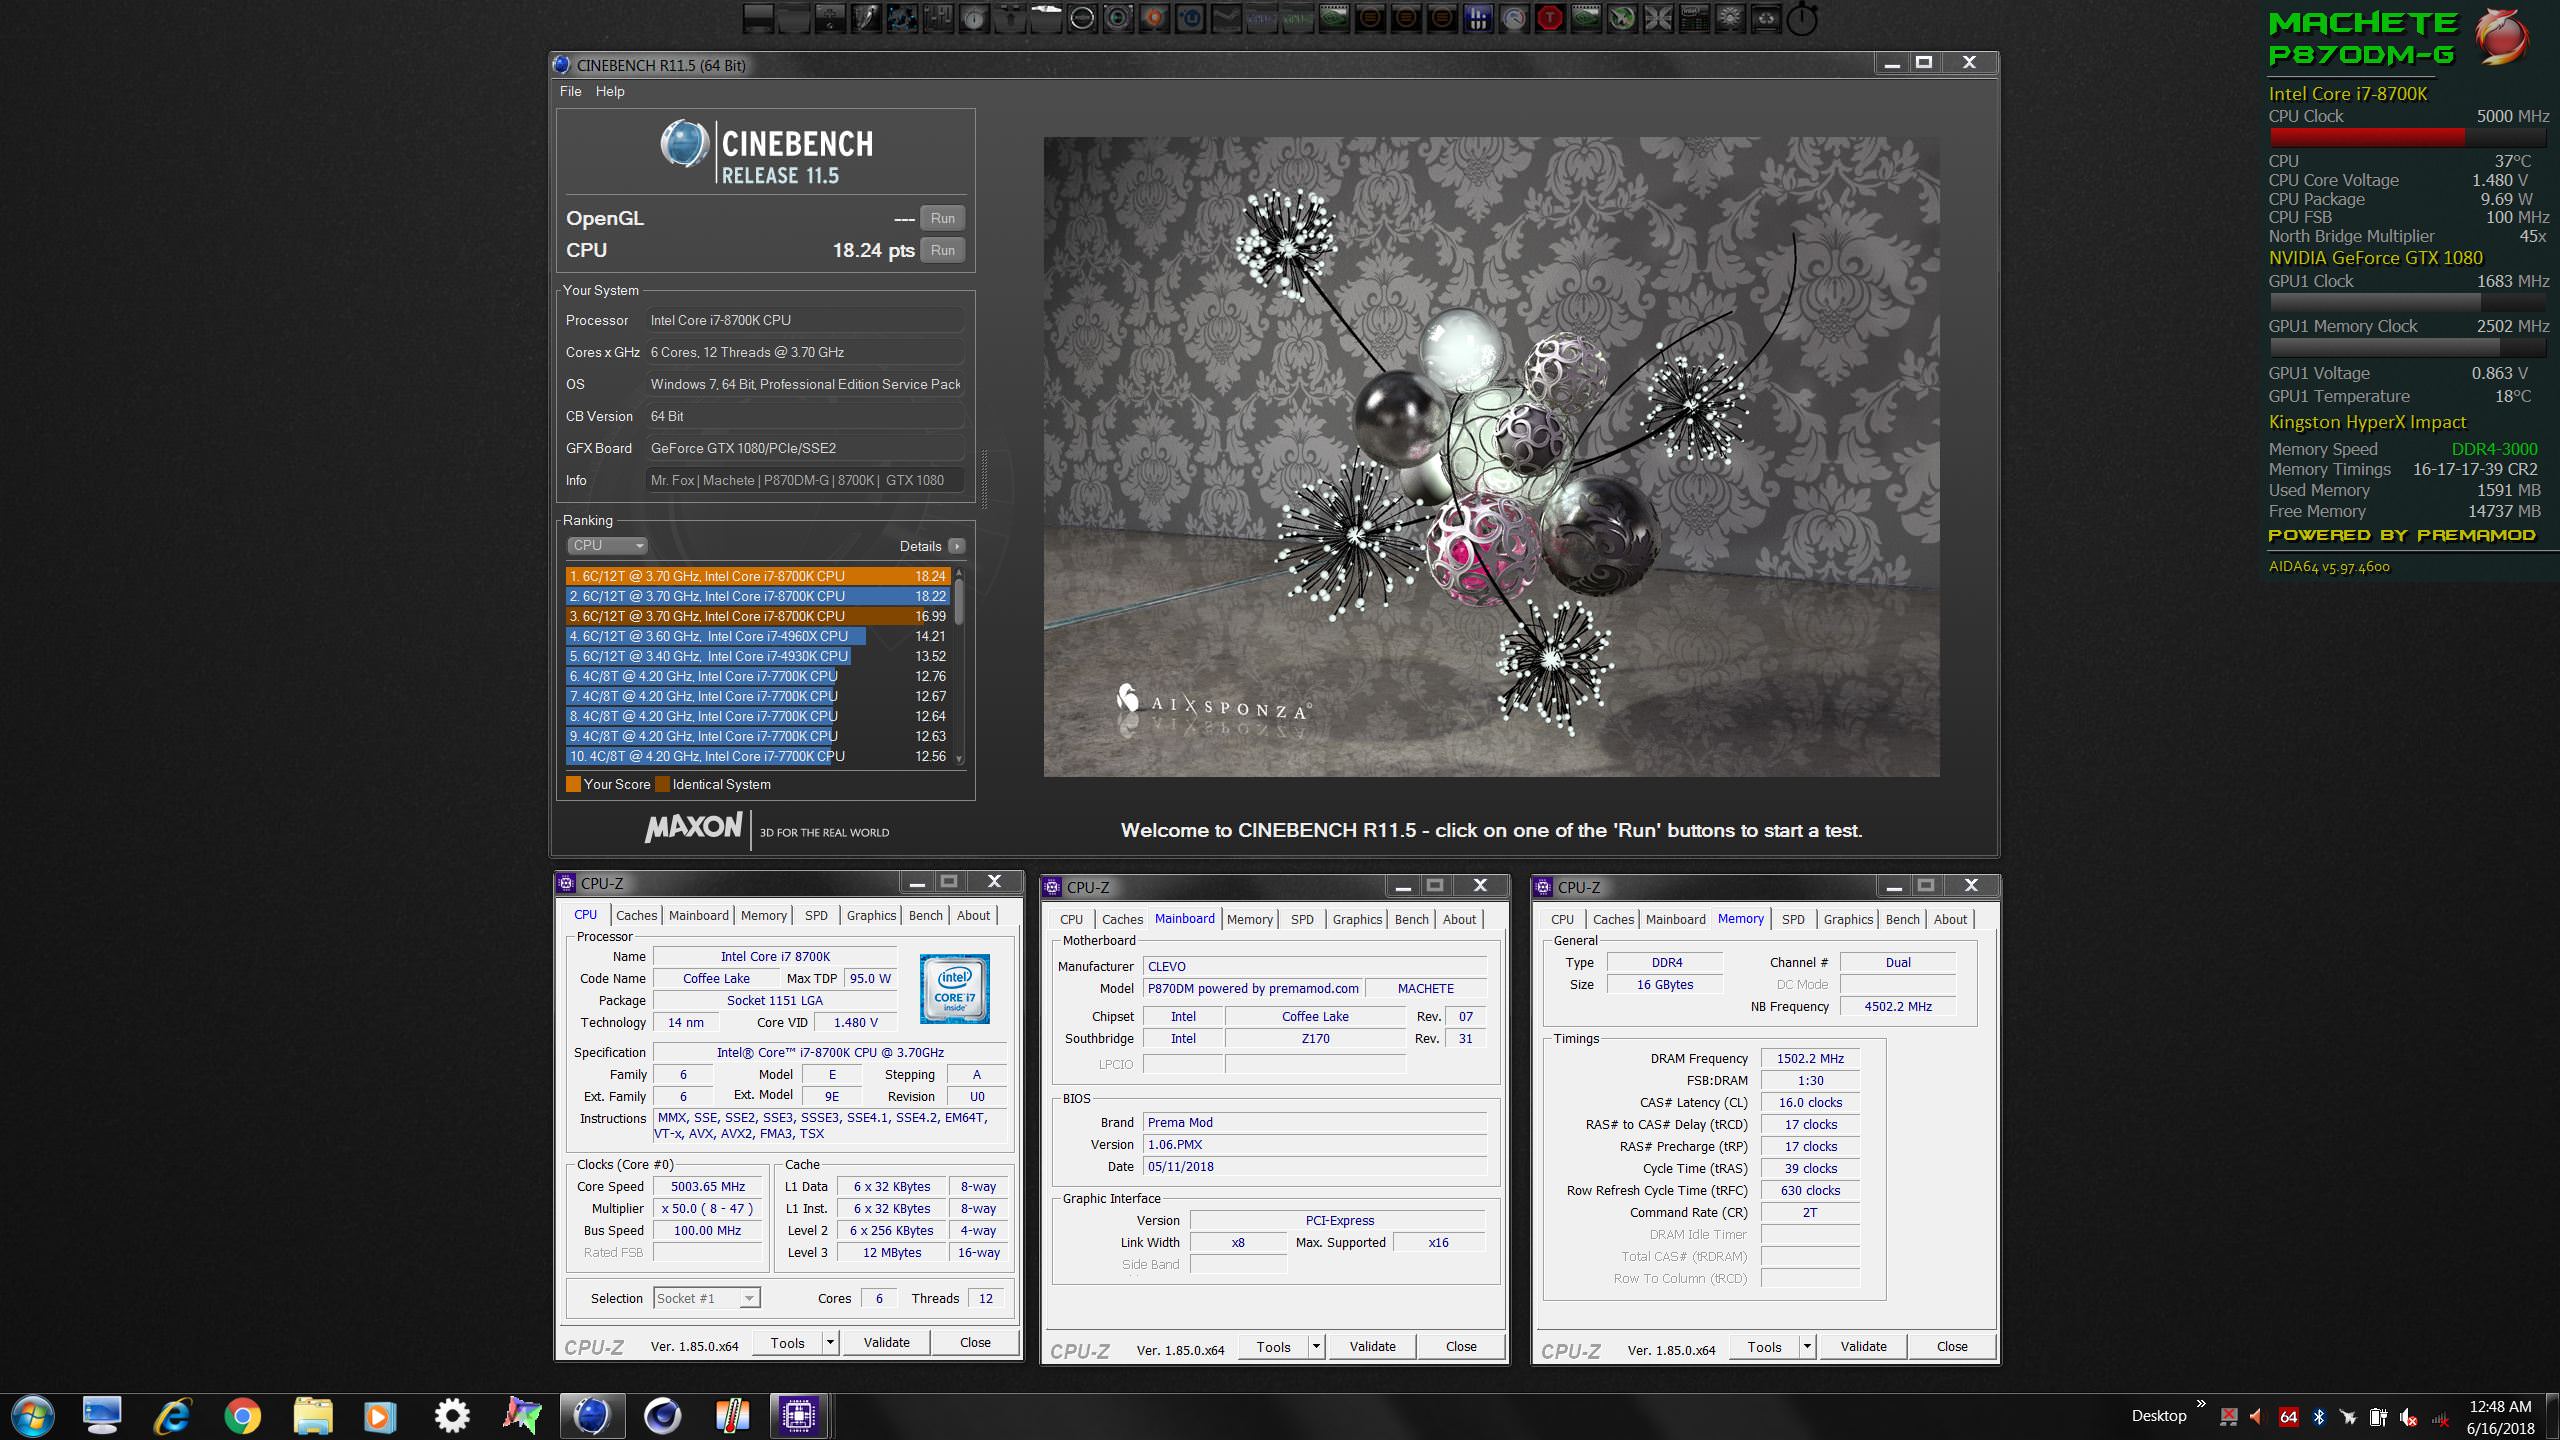Image resolution: width=2560 pixels, height=1440 pixels.
Task: Click Desktop toolbar label in taskbar
Action: tap(2158, 1416)
